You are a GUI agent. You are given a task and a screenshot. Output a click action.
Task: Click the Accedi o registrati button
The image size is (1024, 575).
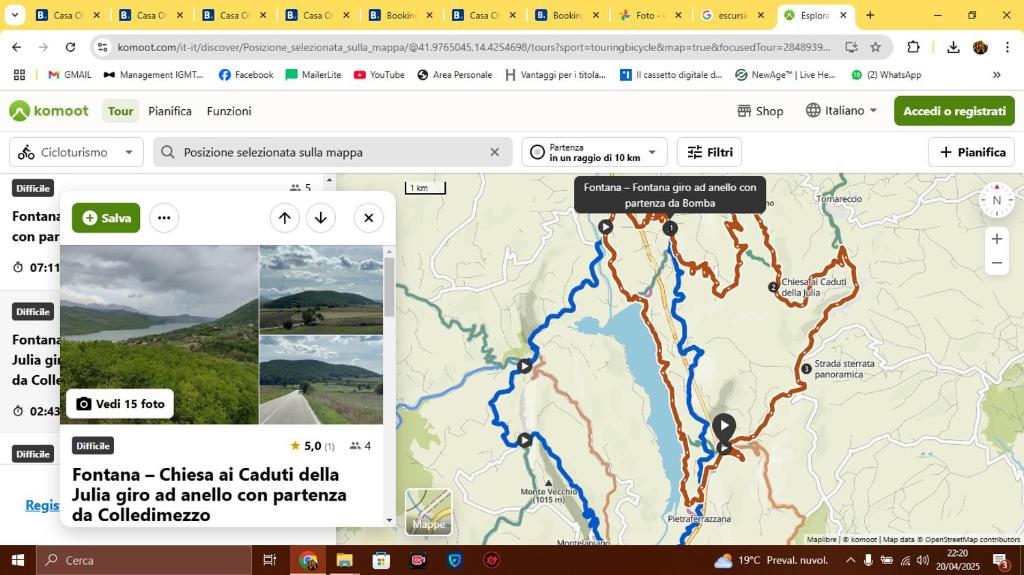[954, 111]
